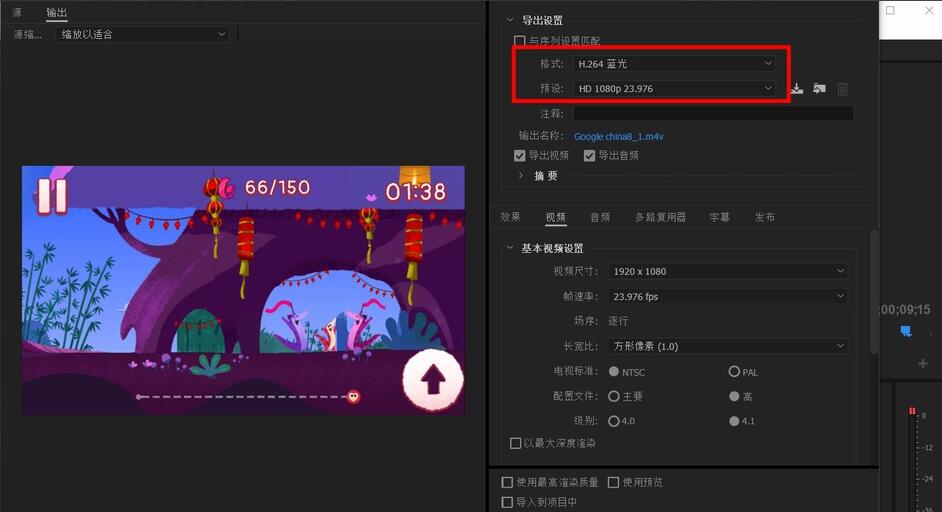The height and width of the screenshot is (512, 942).
Task: Click the audio level meter
Action: tap(913, 460)
